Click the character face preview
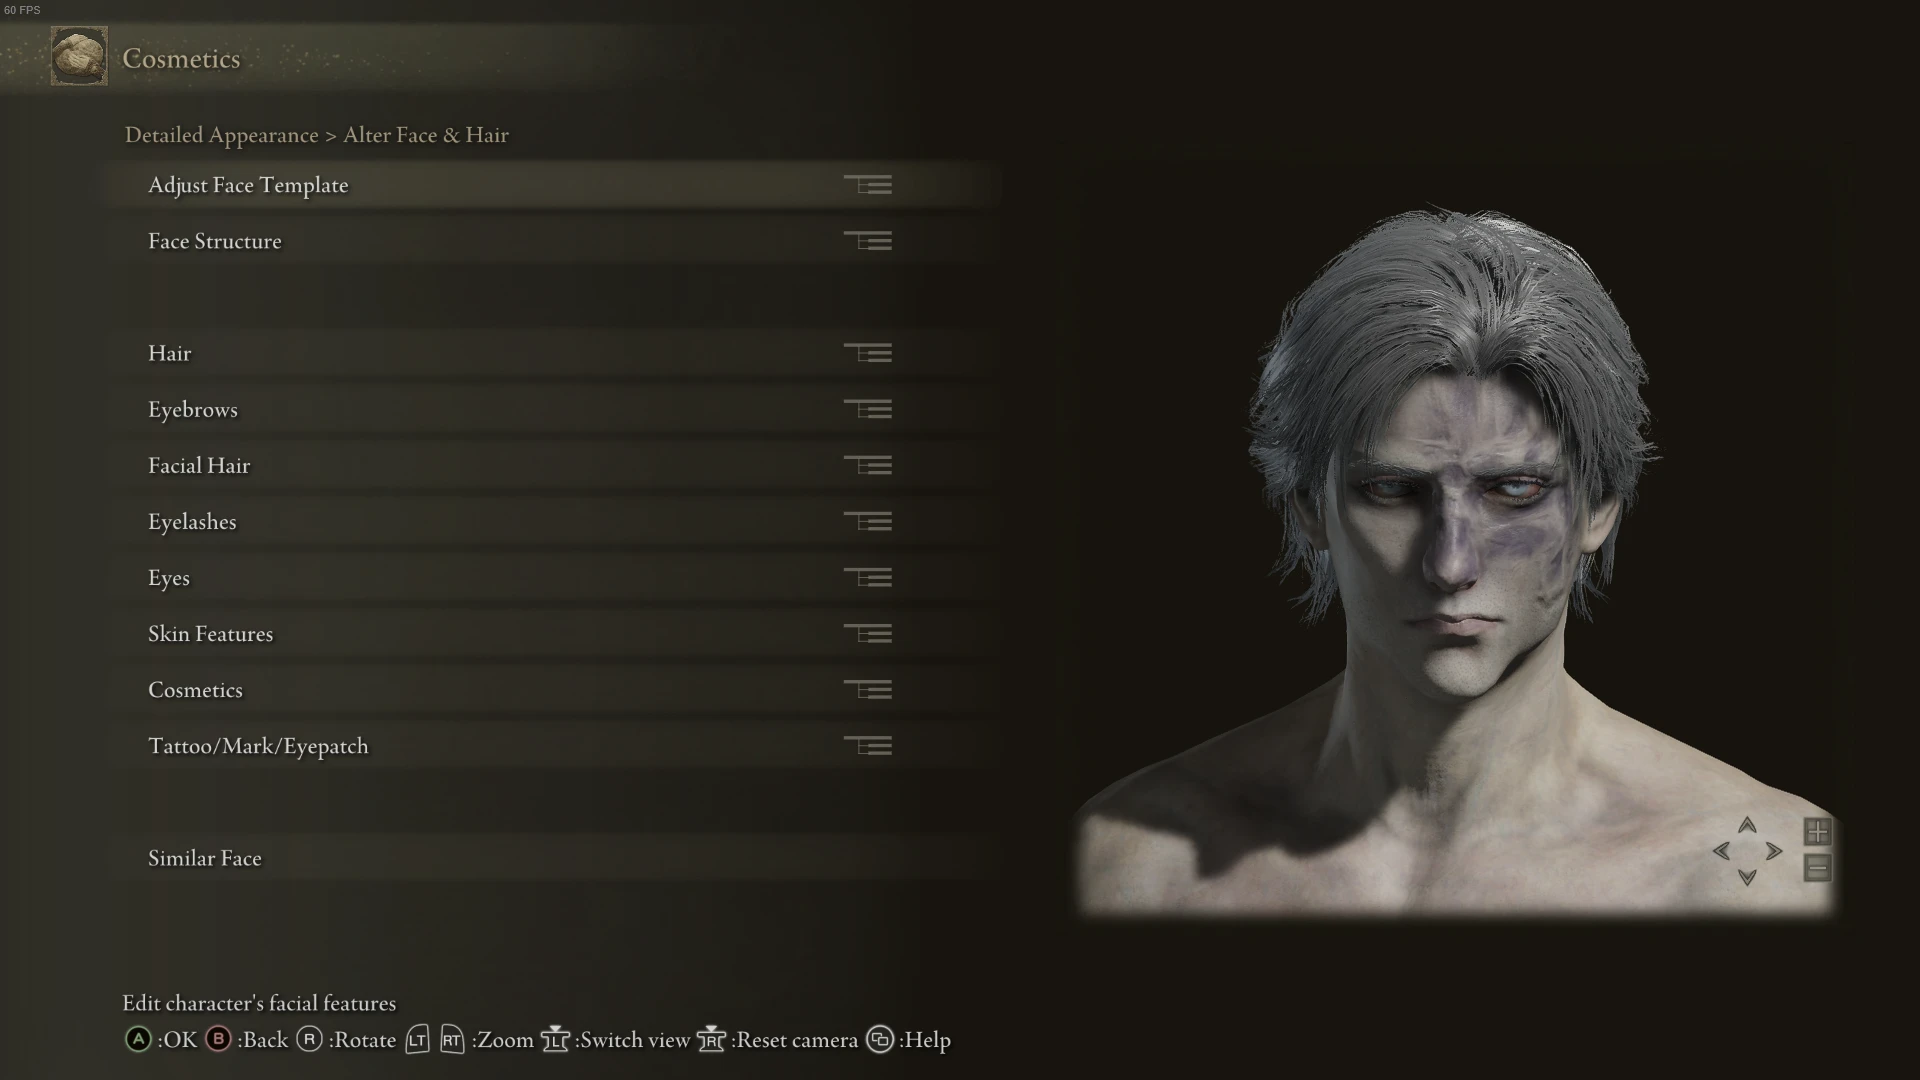 [1455, 560]
